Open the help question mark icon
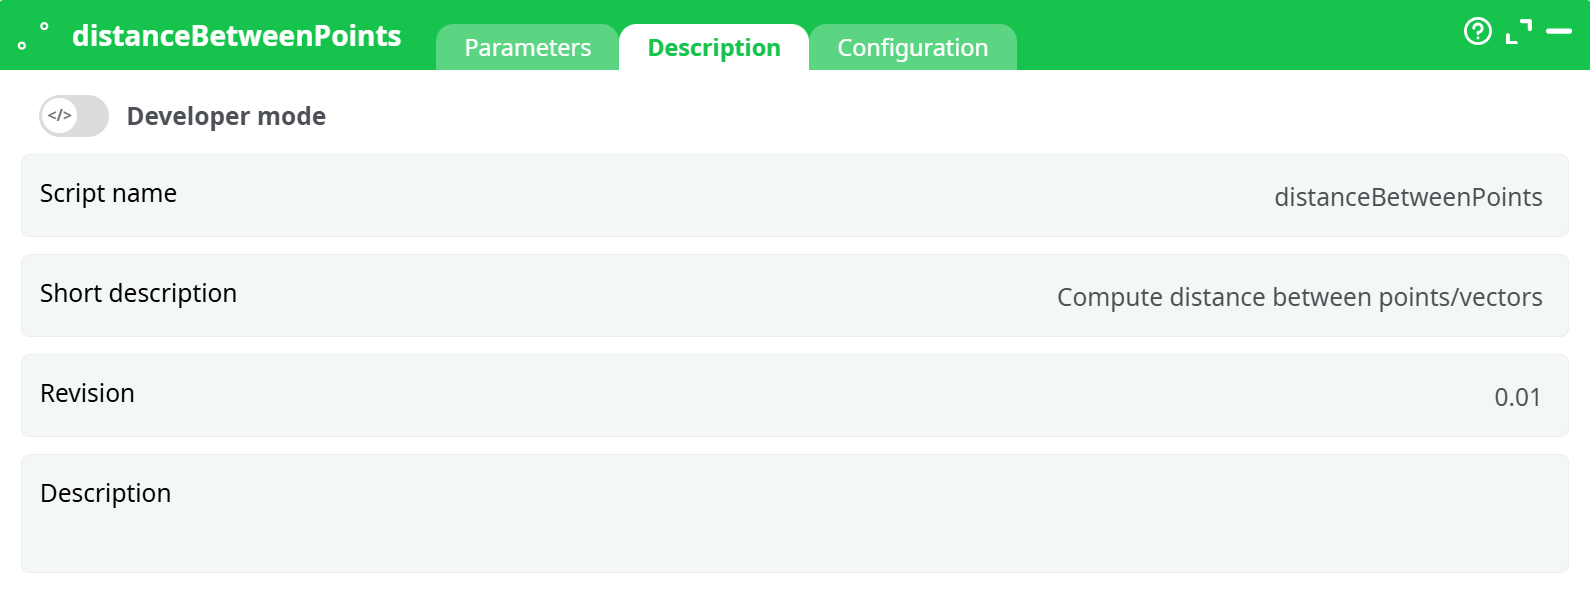Screen dimensions: 1590x592 (x=1477, y=32)
